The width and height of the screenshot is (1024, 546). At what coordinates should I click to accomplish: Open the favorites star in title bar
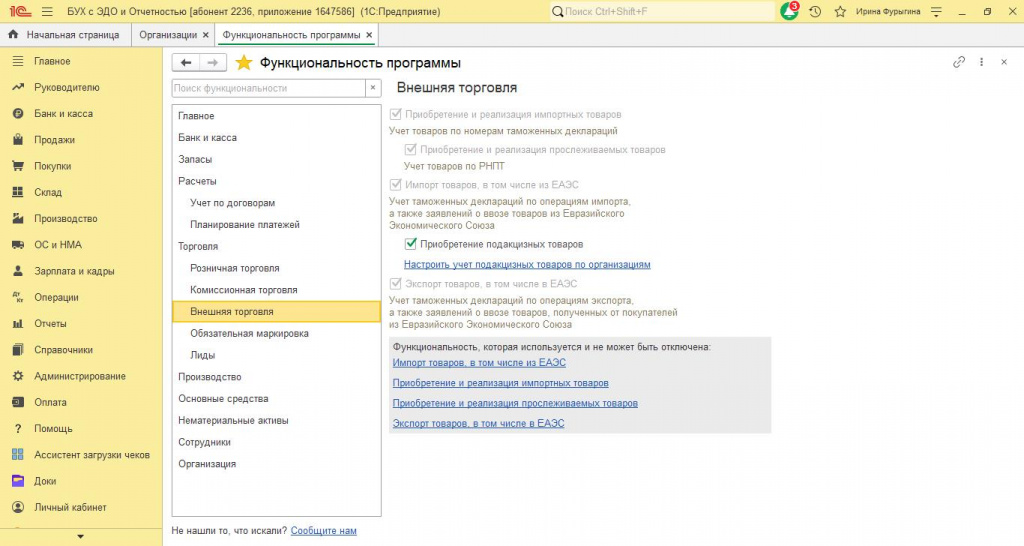(840, 11)
